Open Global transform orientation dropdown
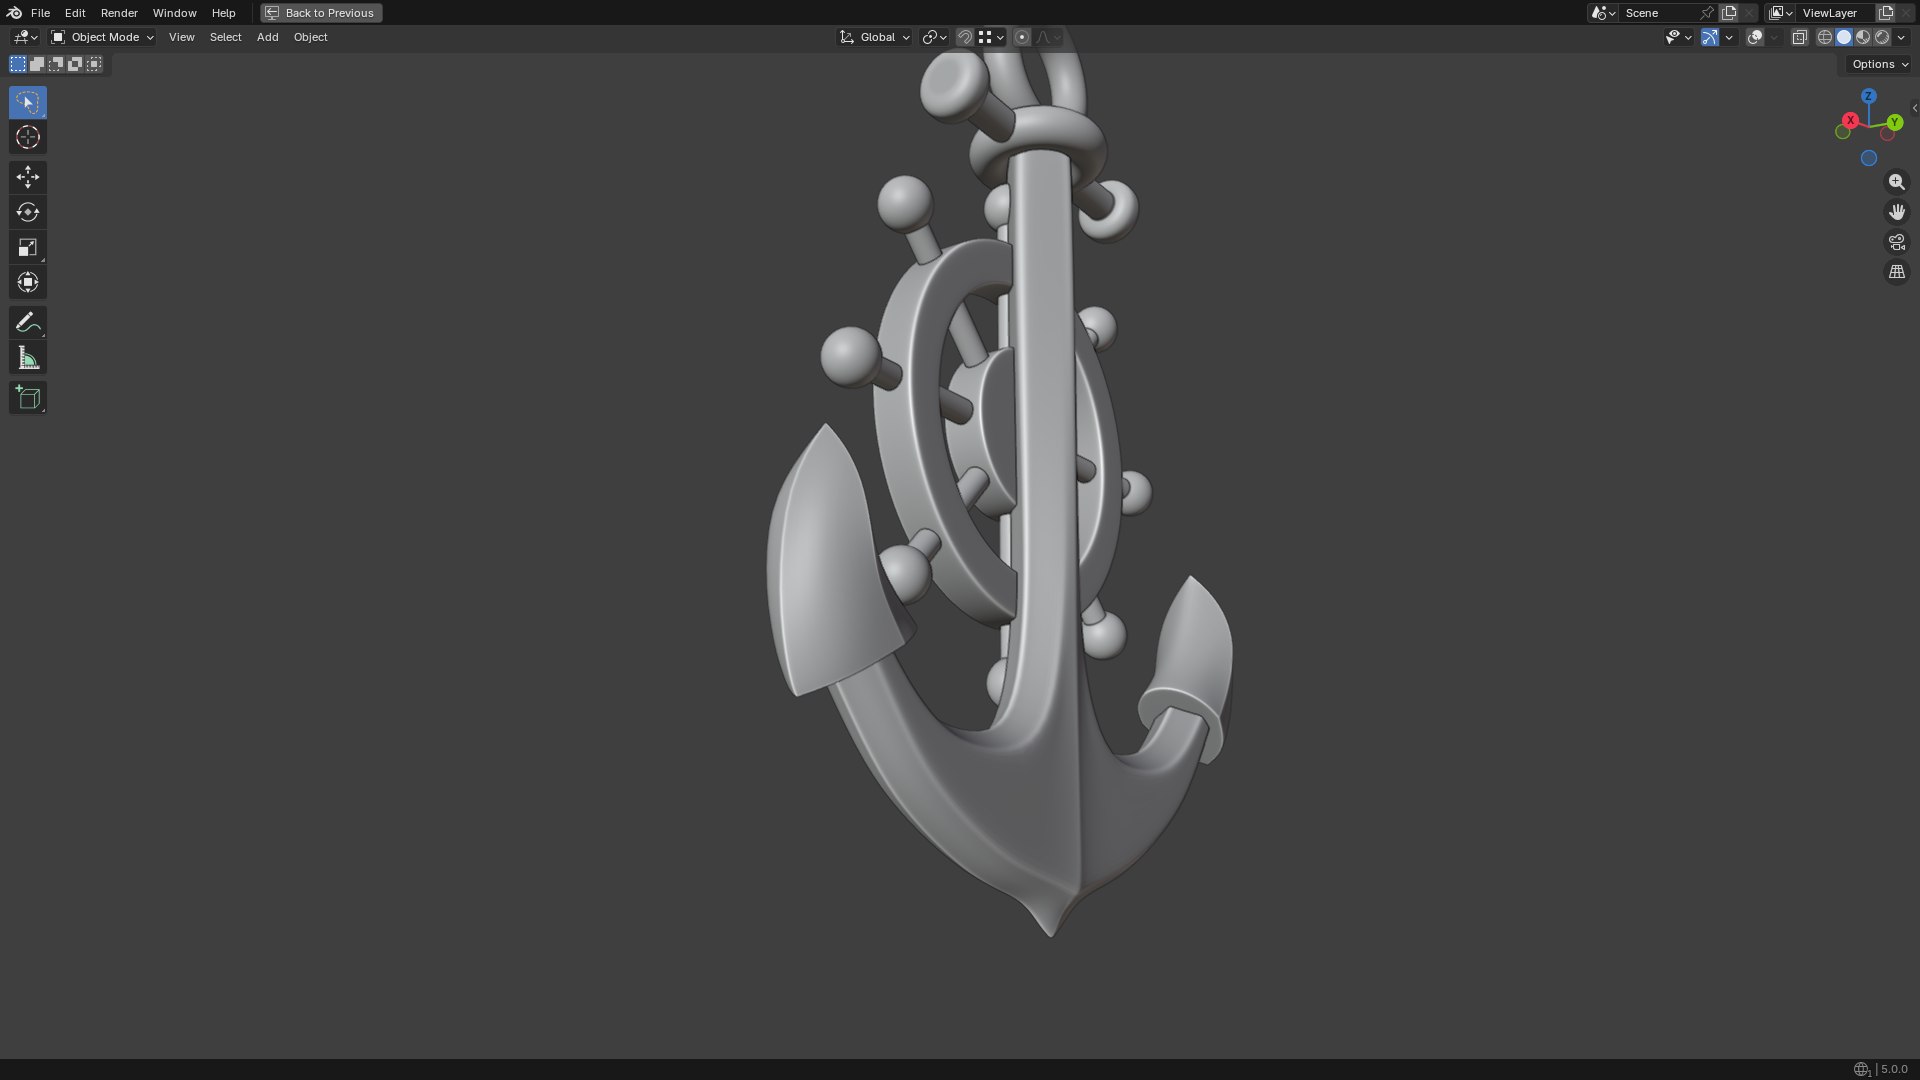Viewport: 1920px width, 1080px height. tap(874, 37)
